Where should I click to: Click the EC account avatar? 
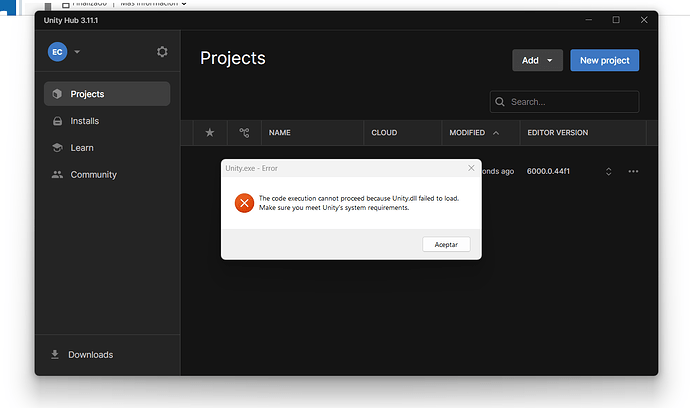pos(57,52)
